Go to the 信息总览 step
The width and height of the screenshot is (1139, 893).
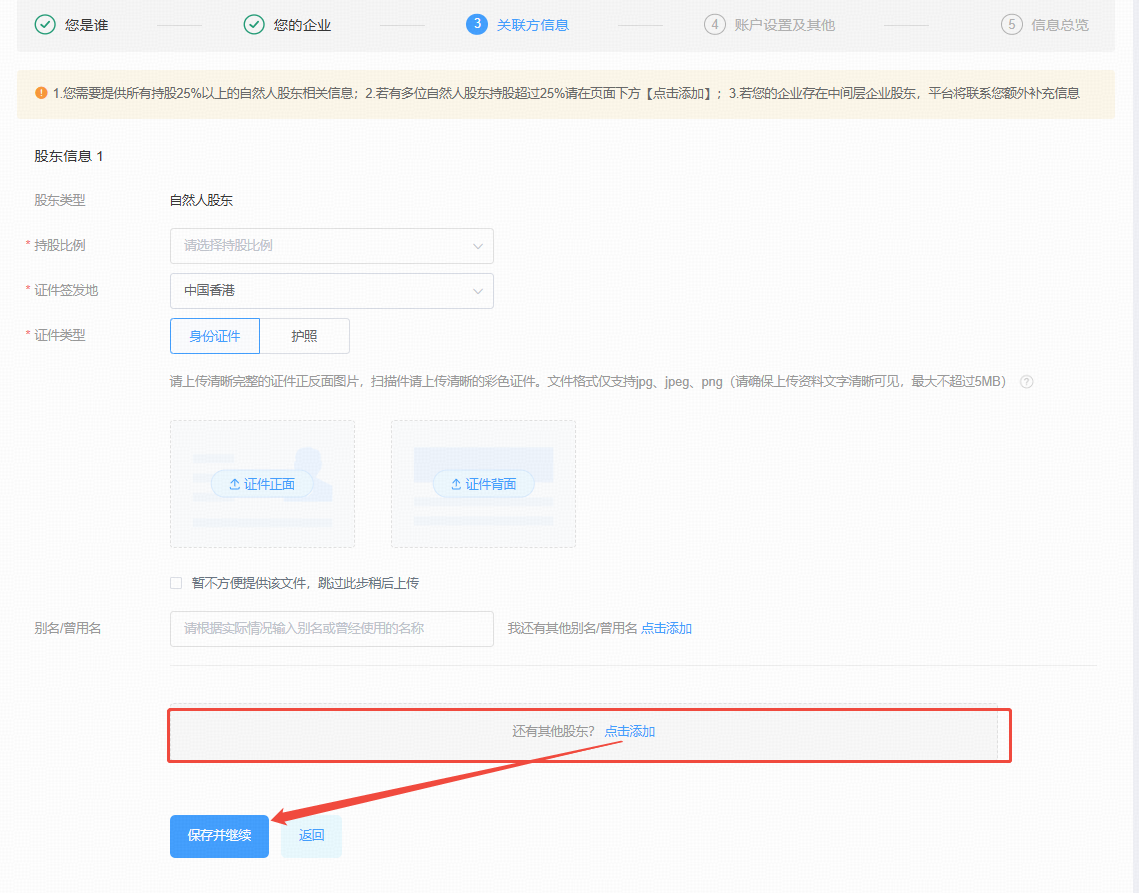[x=1060, y=24]
